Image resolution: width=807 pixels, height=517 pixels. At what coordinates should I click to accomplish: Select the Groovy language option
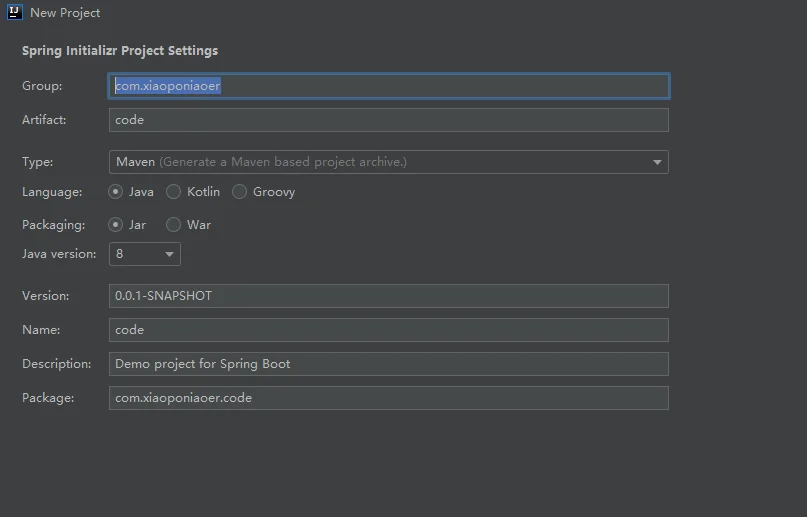[239, 192]
